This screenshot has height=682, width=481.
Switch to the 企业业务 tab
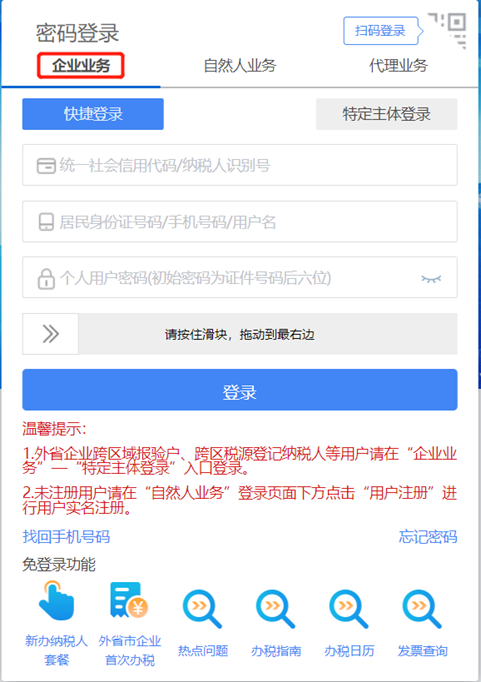click(81, 66)
